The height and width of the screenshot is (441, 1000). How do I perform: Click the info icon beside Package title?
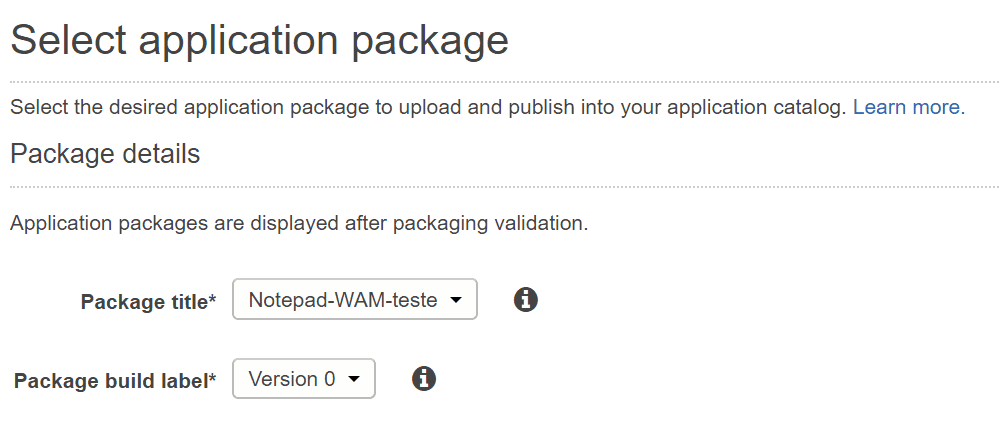[x=526, y=299]
